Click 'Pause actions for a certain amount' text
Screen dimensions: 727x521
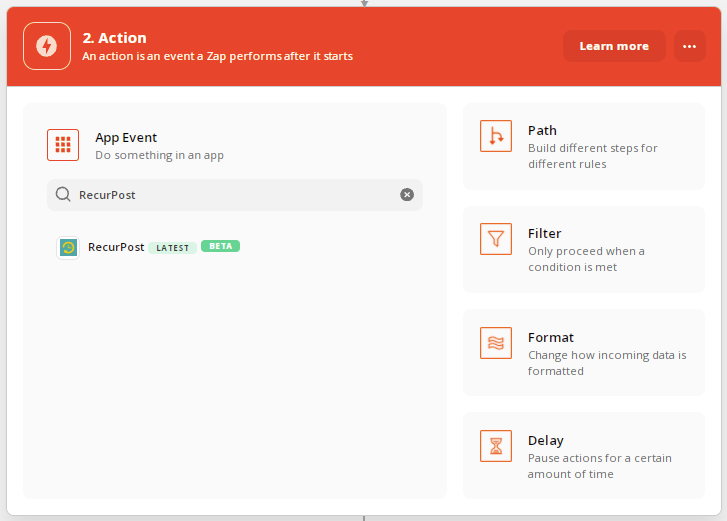click(x=599, y=466)
